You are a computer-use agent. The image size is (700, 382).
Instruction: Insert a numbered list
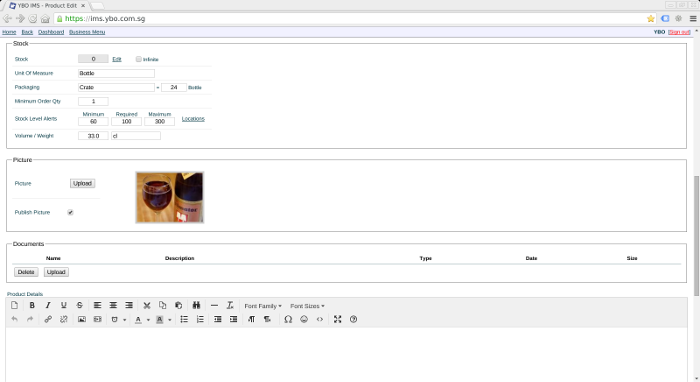point(200,319)
